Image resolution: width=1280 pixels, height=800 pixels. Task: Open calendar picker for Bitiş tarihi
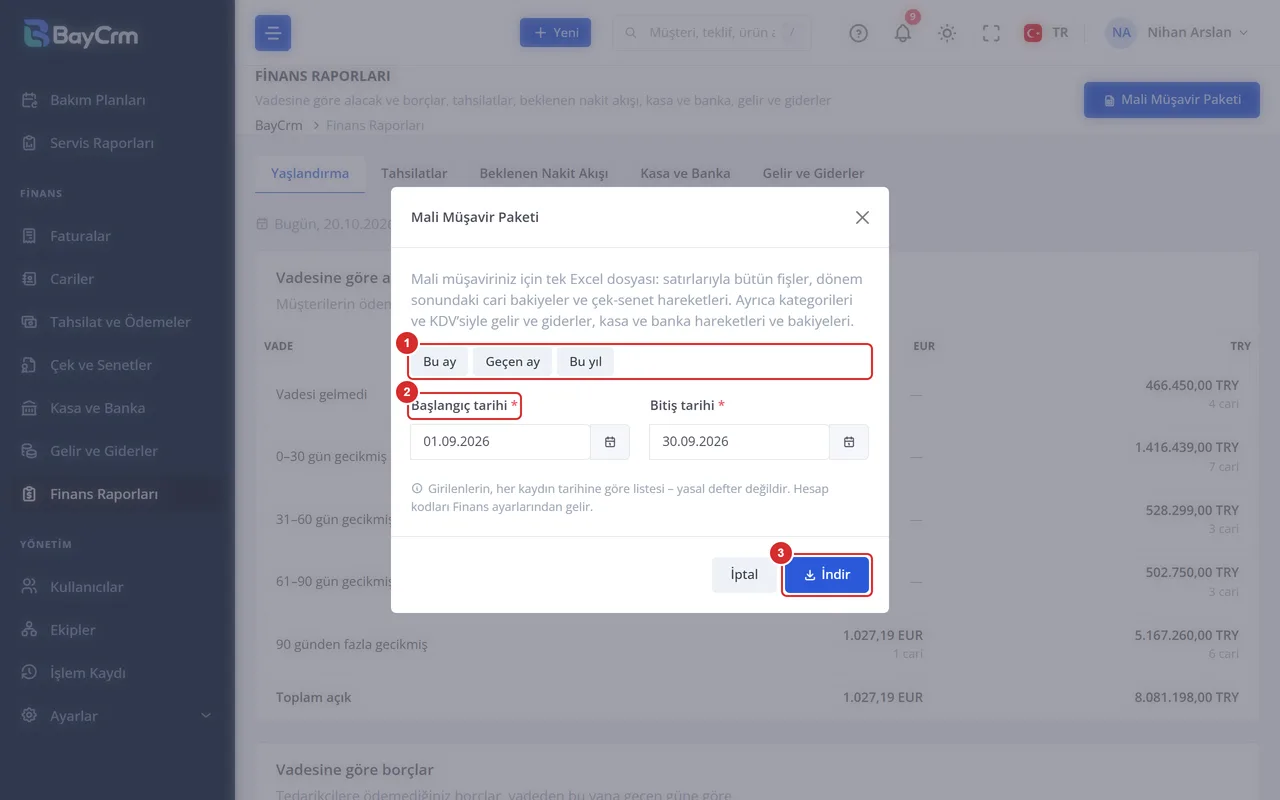849,442
